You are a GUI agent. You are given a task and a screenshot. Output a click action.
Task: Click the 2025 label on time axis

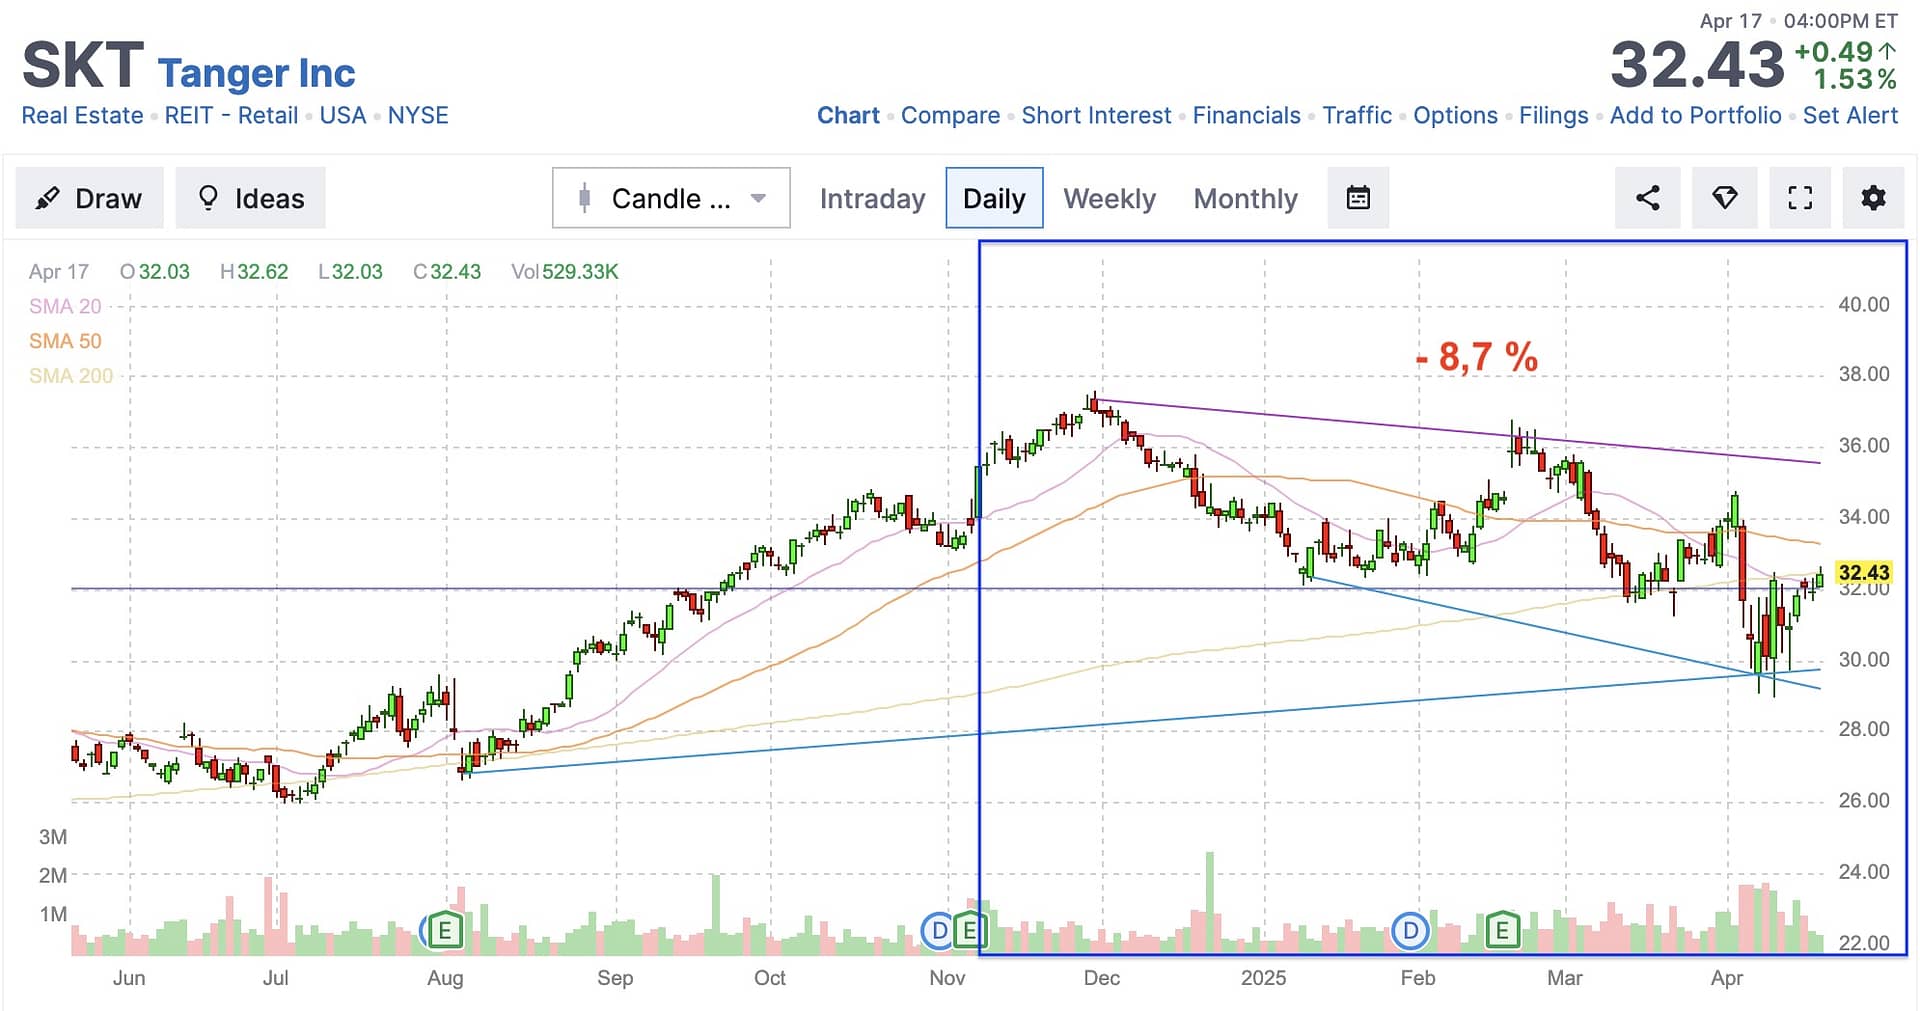(1263, 978)
